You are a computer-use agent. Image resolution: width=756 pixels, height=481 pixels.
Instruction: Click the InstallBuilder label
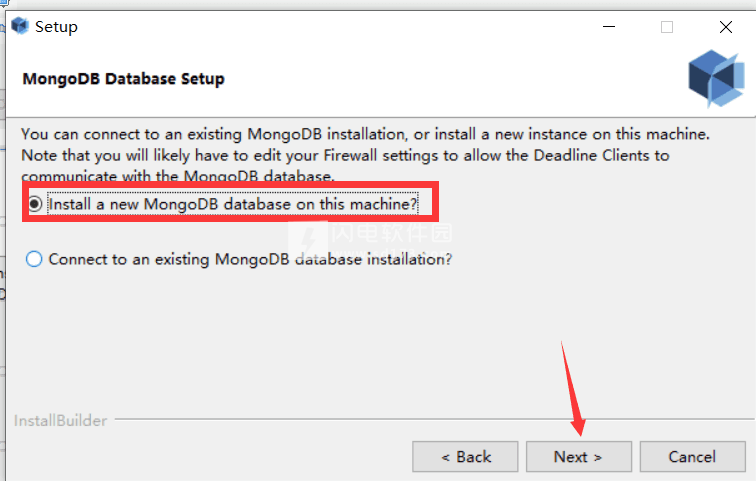tap(61, 420)
